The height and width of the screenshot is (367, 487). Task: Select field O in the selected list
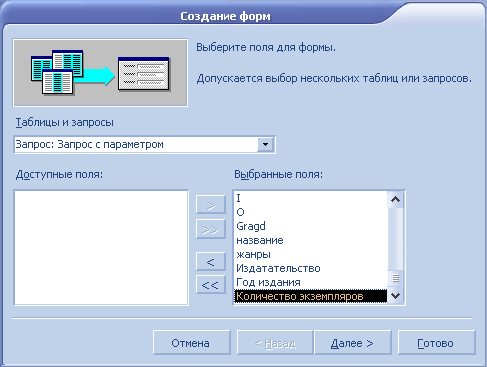pyautogui.click(x=311, y=212)
